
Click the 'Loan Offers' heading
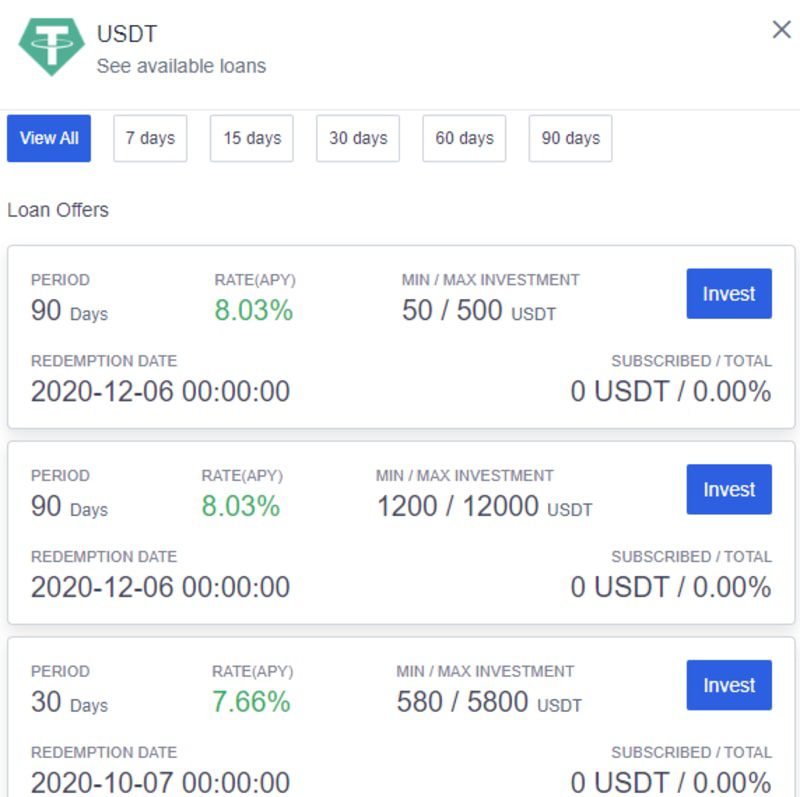pos(58,210)
